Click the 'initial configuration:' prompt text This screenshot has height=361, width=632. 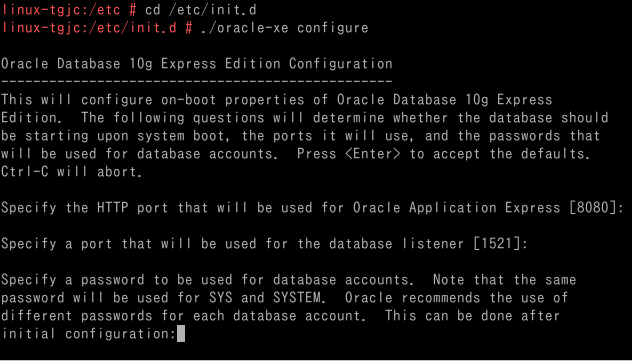pos(89,334)
